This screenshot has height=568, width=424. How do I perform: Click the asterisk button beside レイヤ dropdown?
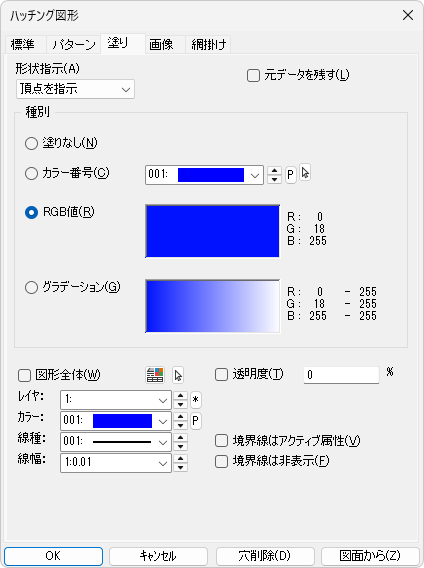click(x=196, y=400)
